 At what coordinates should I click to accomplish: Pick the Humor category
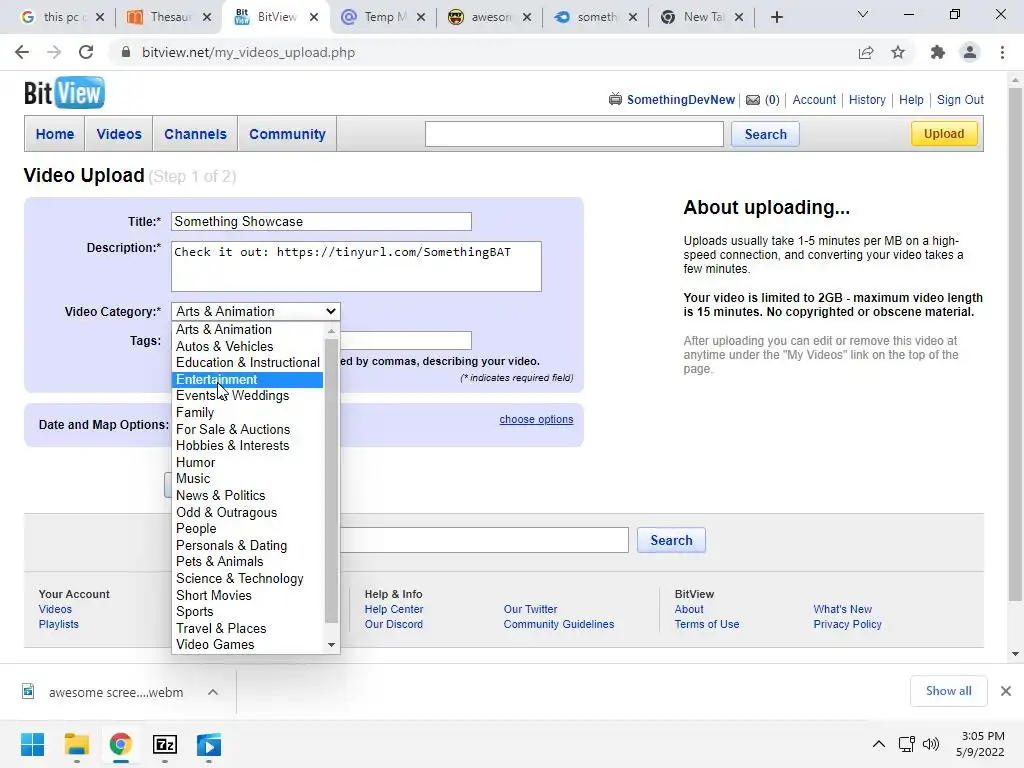(x=248, y=462)
